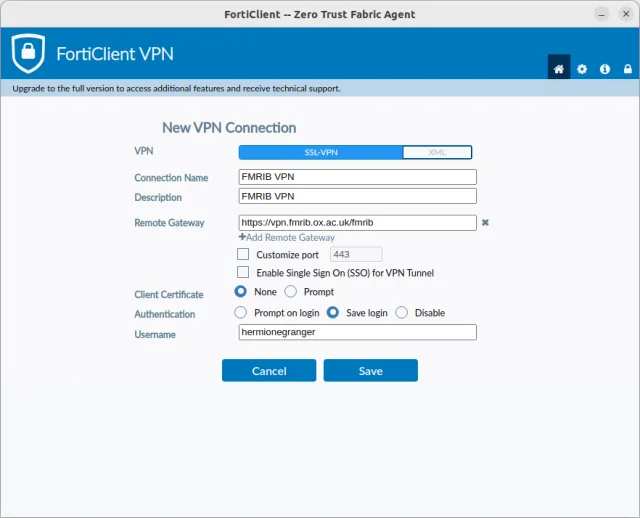Click the Cancel button
Image resolution: width=640 pixels, height=518 pixels.
pyautogui.click(x=269, y=371)
